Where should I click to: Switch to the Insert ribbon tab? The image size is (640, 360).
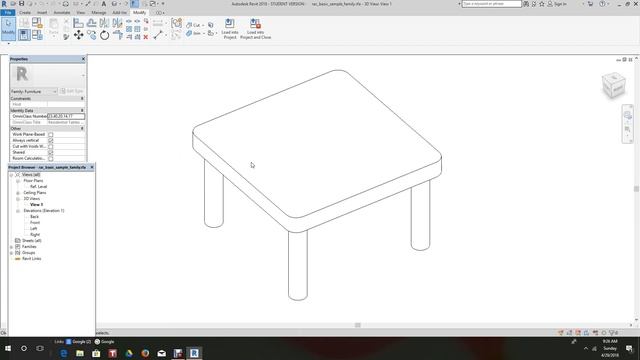click(x=42, y=13)
